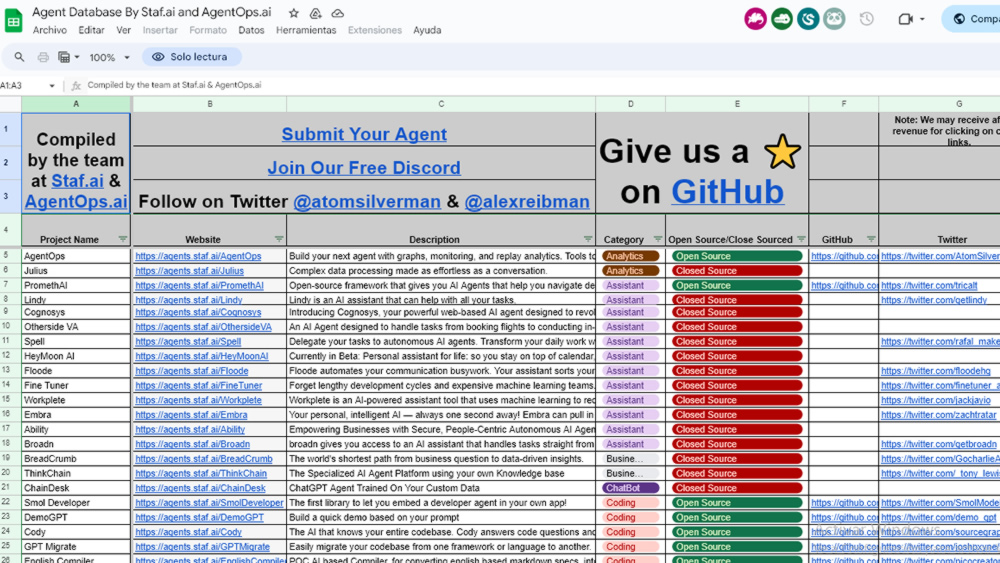Click the Compartir share button
The image size is (1000, 563).
(972, 19)
